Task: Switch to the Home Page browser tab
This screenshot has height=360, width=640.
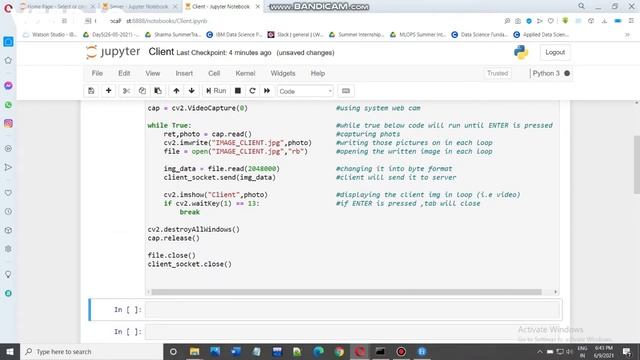Action: click(x=57, y=7)
